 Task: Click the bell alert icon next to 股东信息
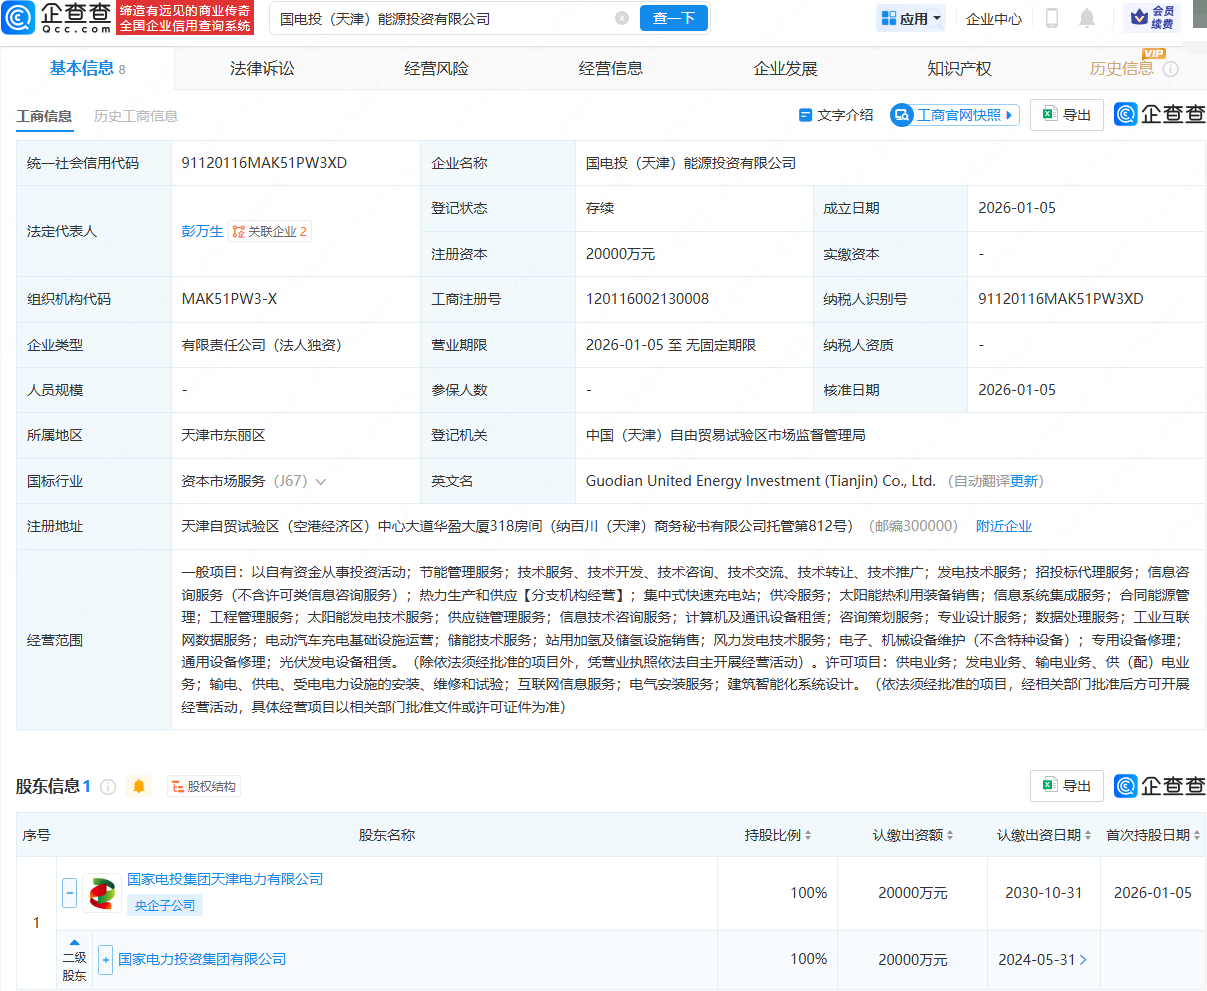tap(139, 787)
